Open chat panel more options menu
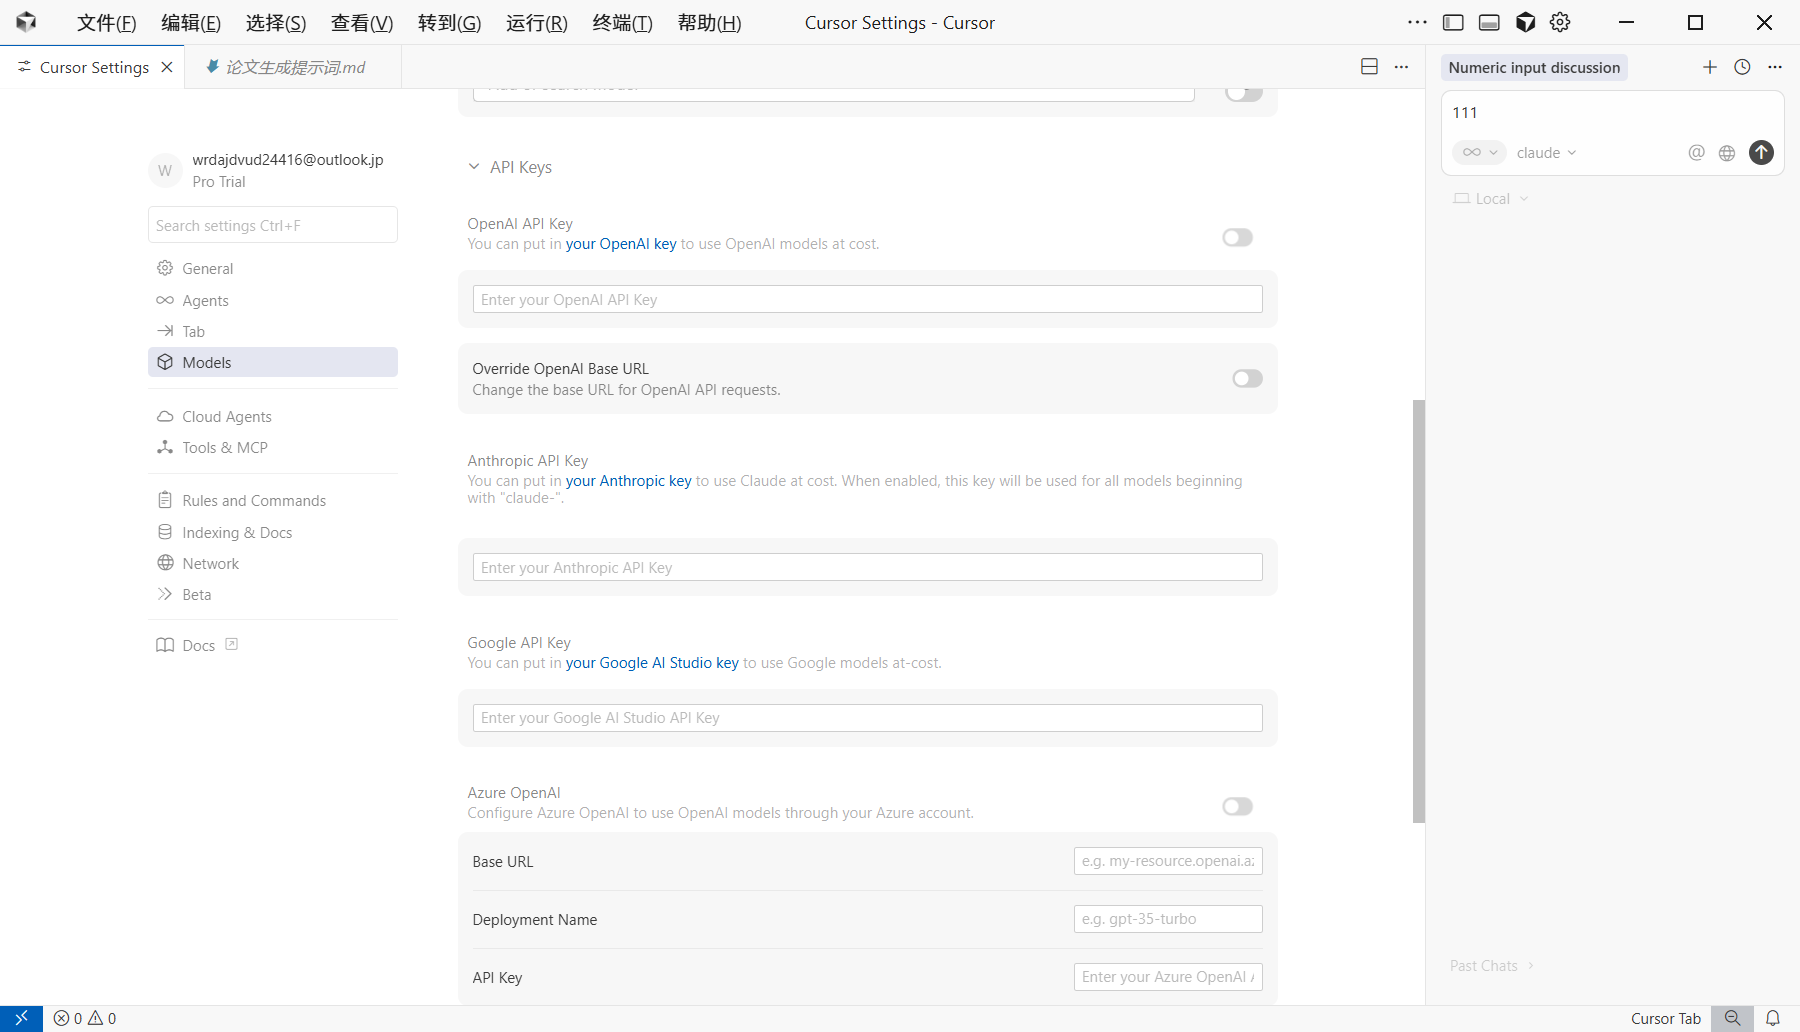This screenshot has height=1032, width=1800. [x=1775, y=67]
